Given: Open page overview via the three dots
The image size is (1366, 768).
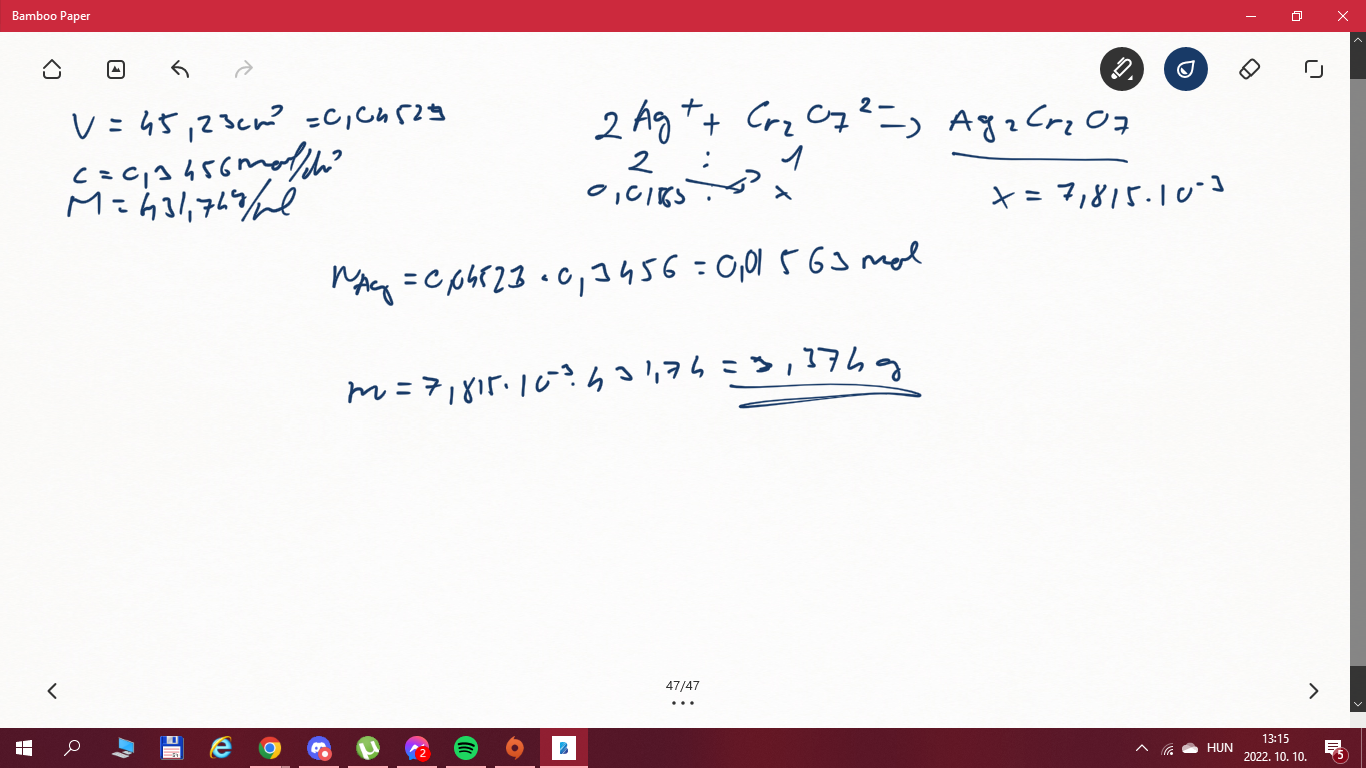Looking at the screenshot, I should click(x=682, y=703).
